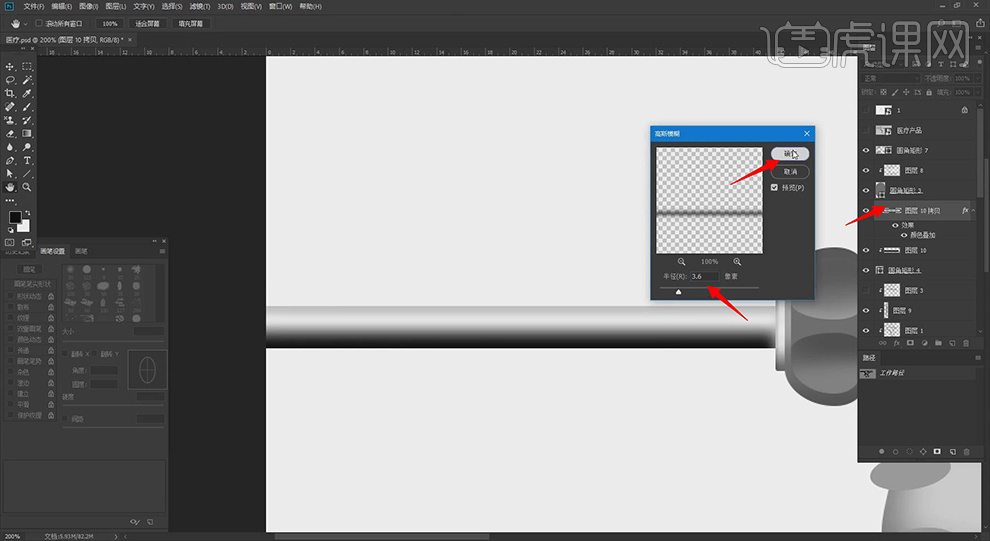Image resolution: width=990 pixels, height=541 pixels.
Task: Click the 填充屏幕 button
Action: pos(191,23)
